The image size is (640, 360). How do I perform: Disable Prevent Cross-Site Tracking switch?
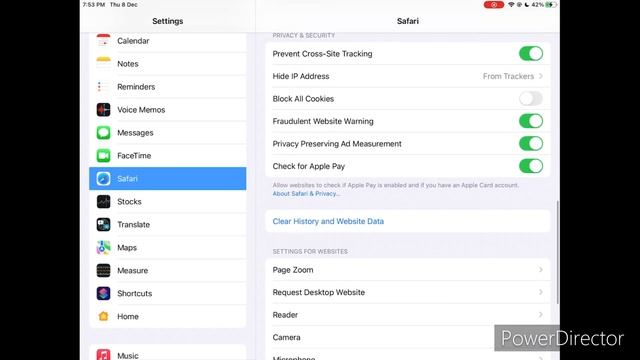click(x=531, y=53)
